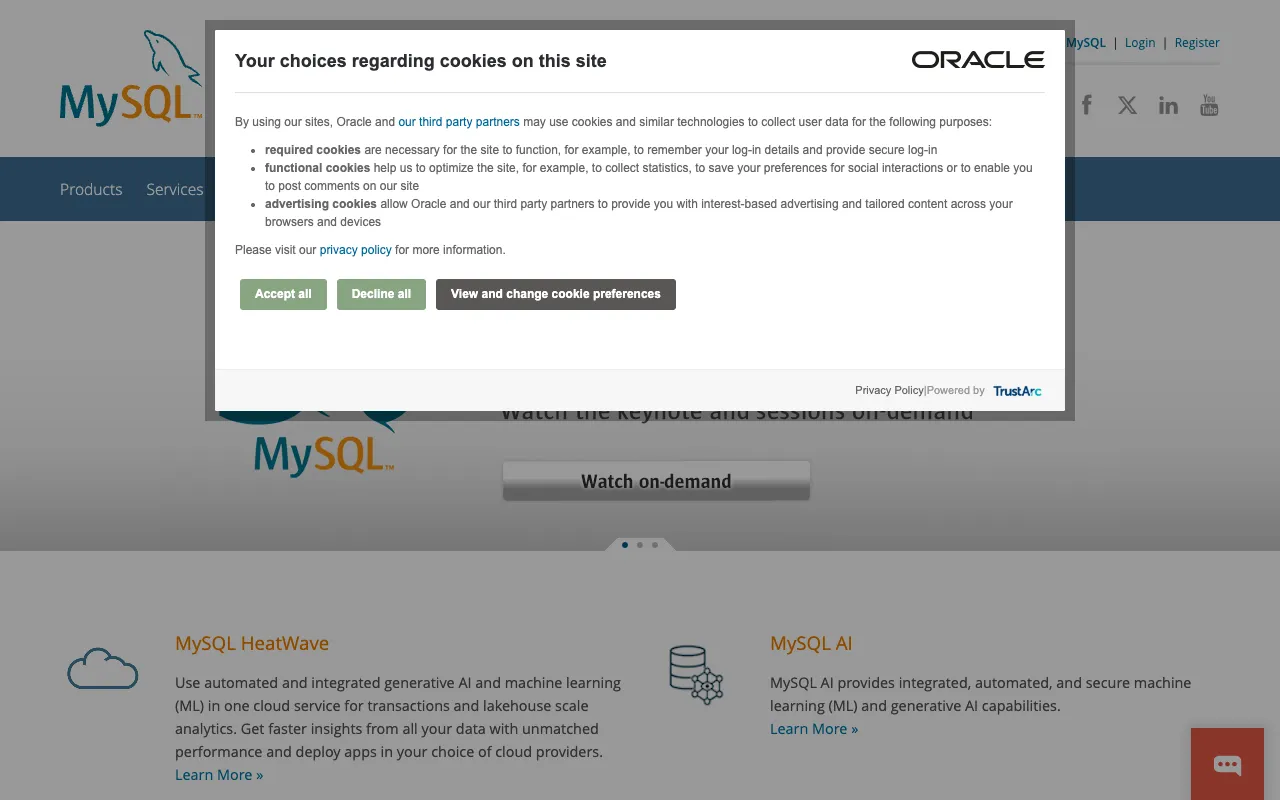Select the MySQL.com menu link
The width and height of the screenshot is (1280, 800).
1085,42
